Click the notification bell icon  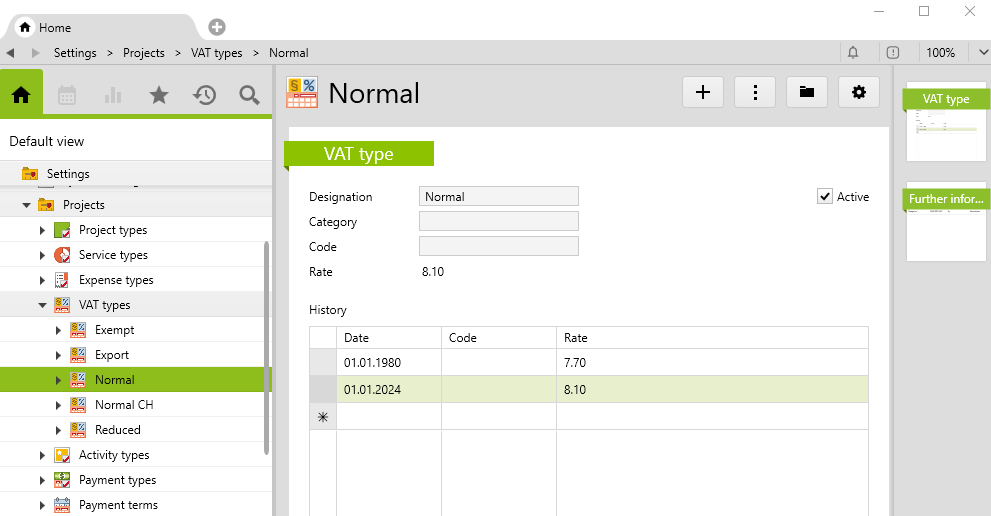(853, 53)
